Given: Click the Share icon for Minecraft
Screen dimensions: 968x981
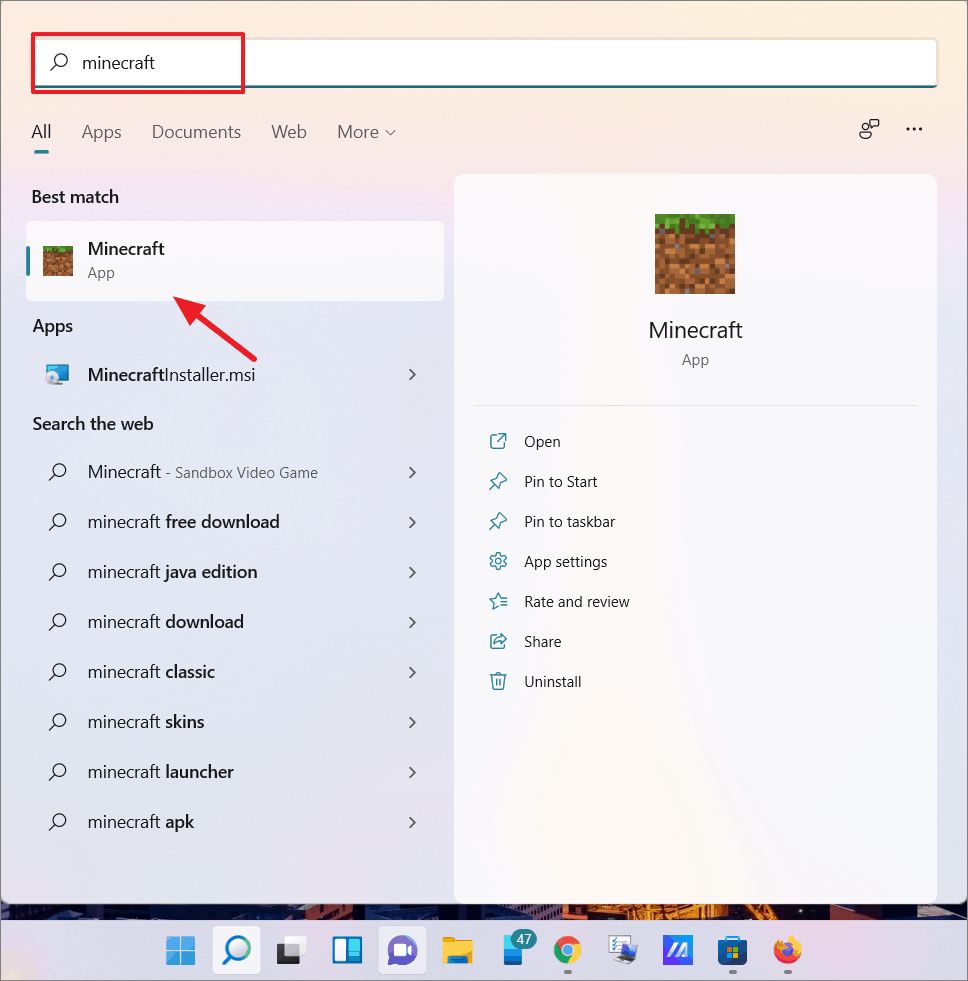Looking at the screenshot, I should [x=499, y=641].
